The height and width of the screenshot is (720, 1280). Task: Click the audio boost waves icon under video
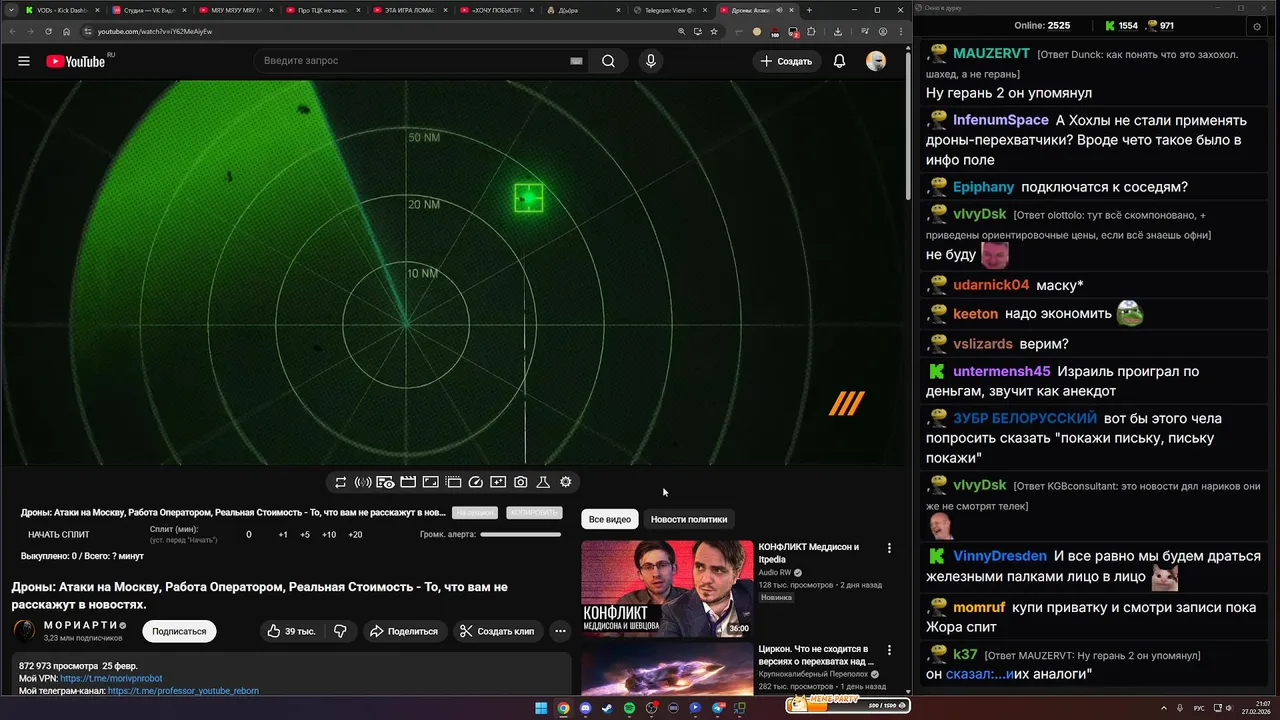[x=363, y=482]
